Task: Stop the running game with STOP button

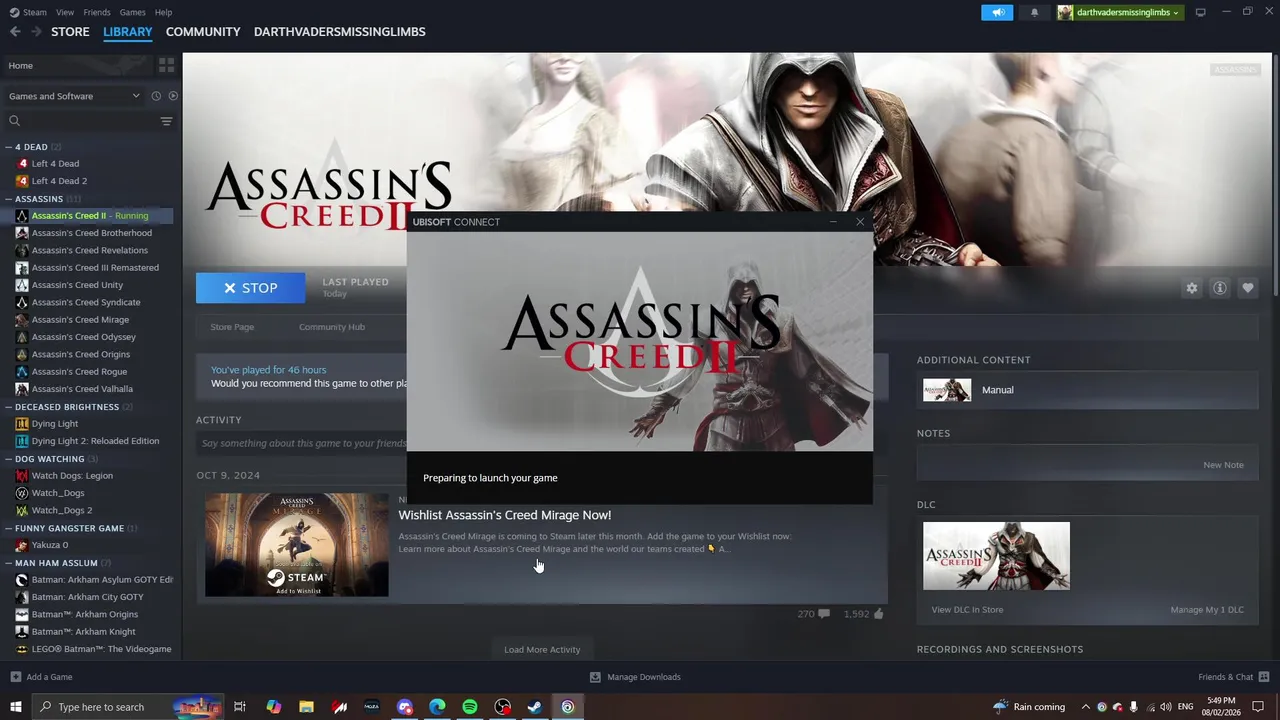Action: pyautogui.click(x=251, y=288)
